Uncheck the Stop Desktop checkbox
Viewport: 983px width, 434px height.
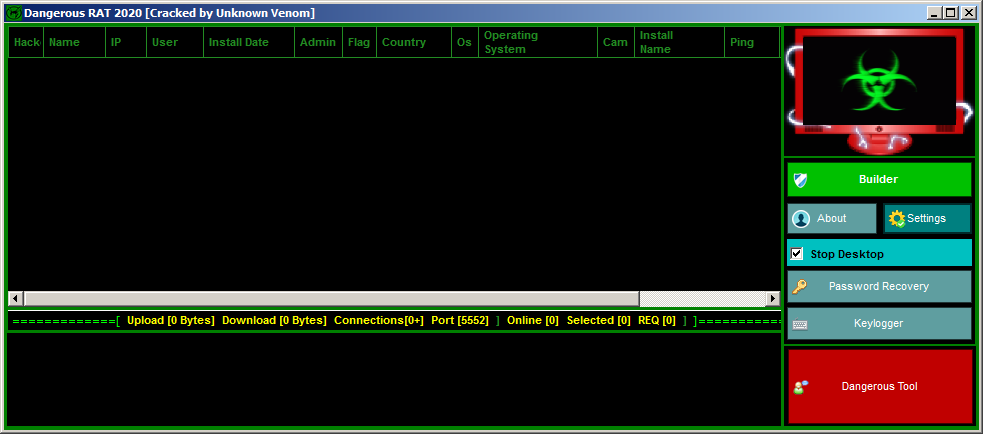click(797, 254)
